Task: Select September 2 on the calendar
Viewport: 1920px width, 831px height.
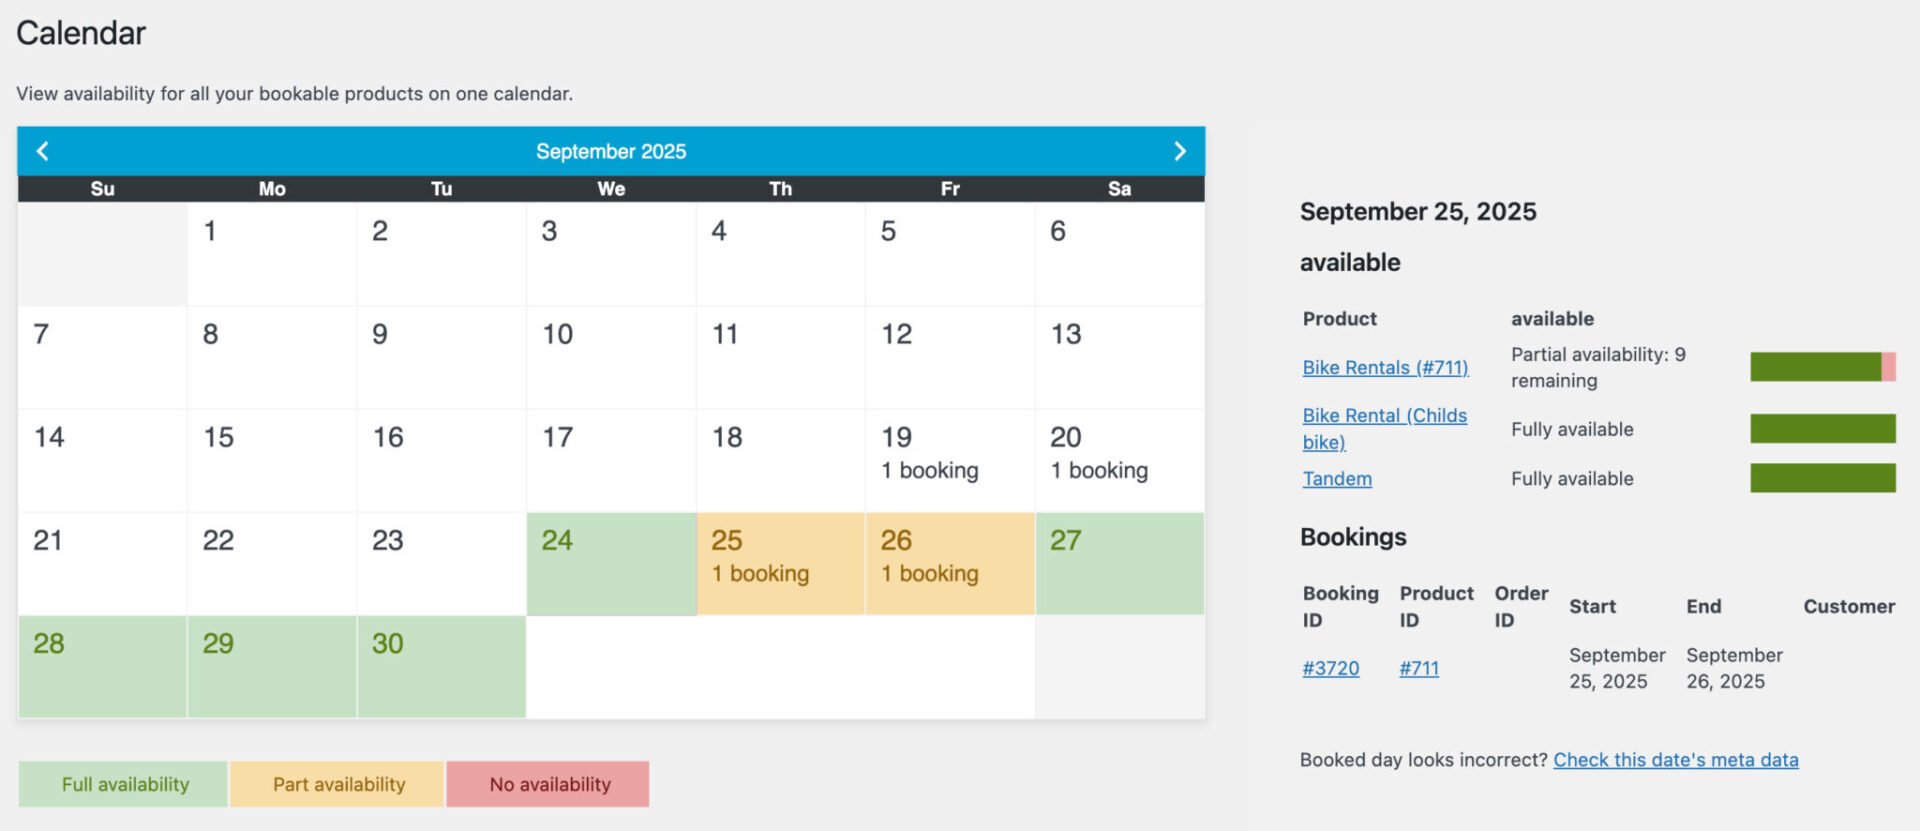Action: pos(441,255)
